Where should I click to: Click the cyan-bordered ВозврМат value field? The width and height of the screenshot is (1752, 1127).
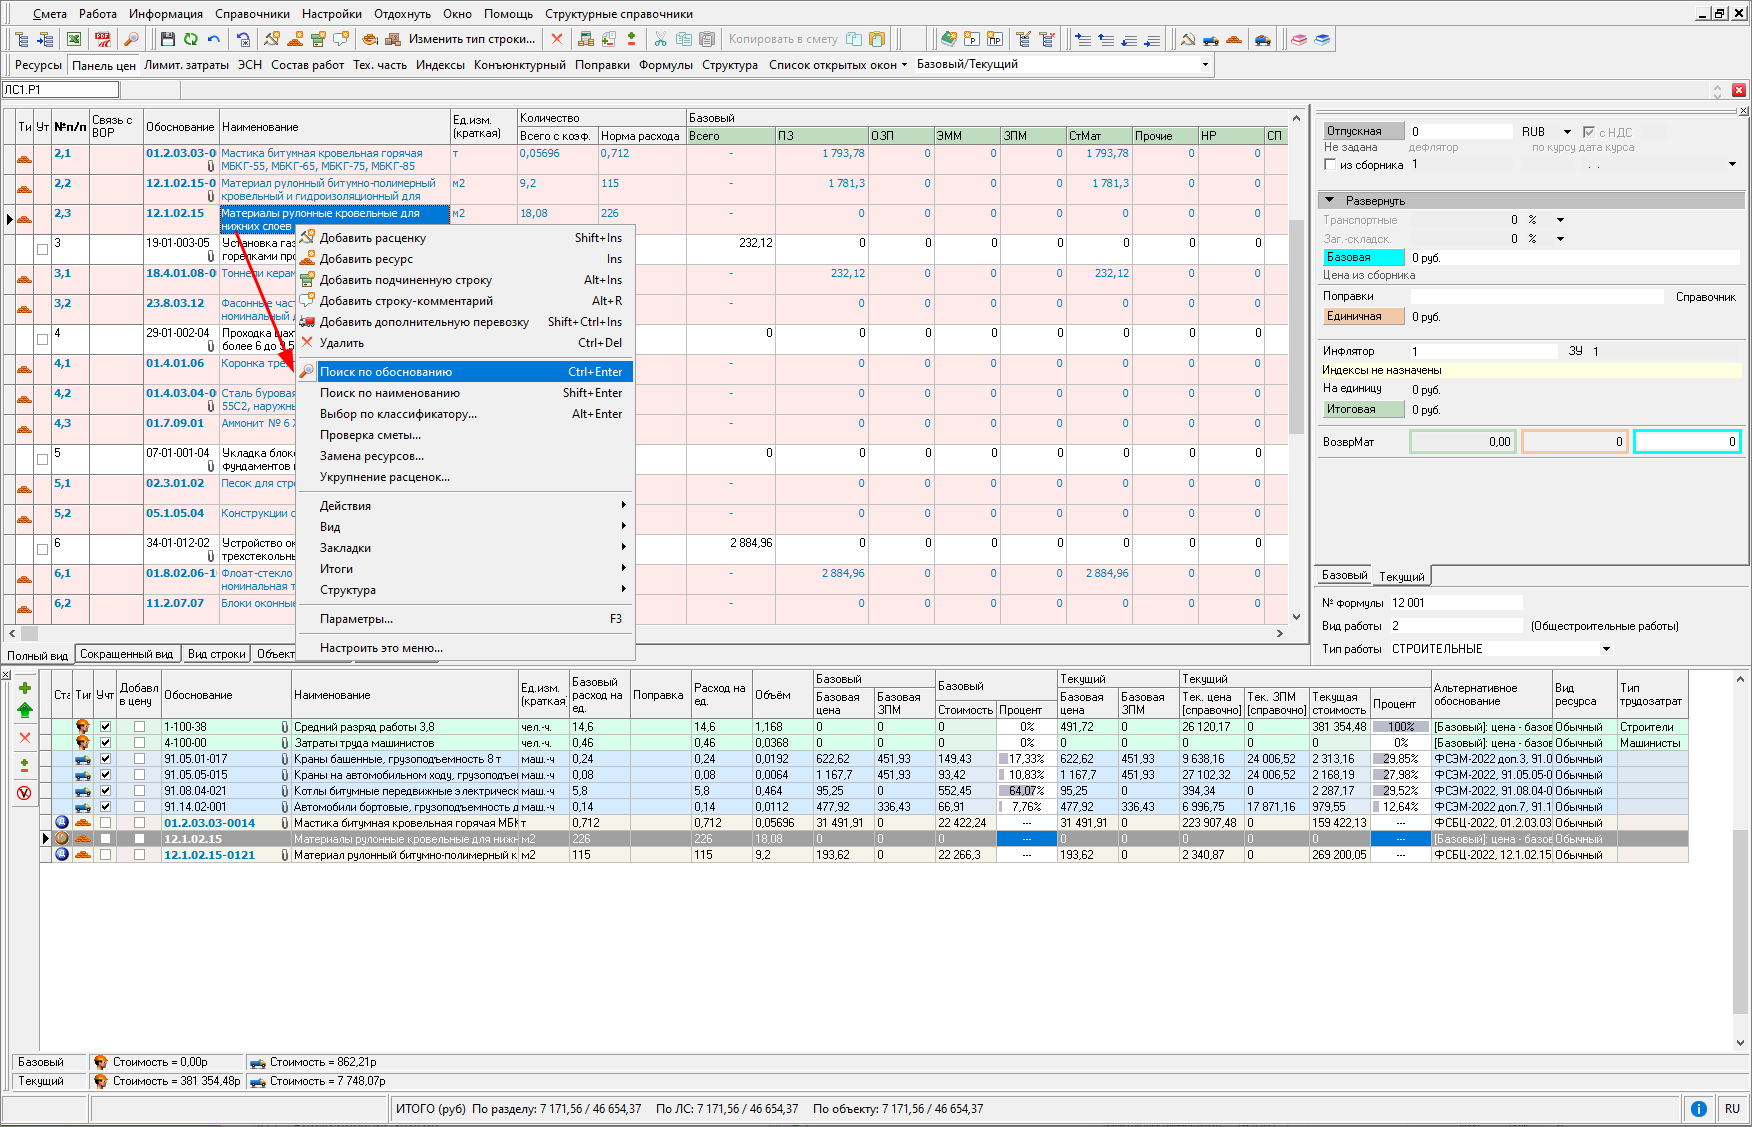(x=1686, y=442)
